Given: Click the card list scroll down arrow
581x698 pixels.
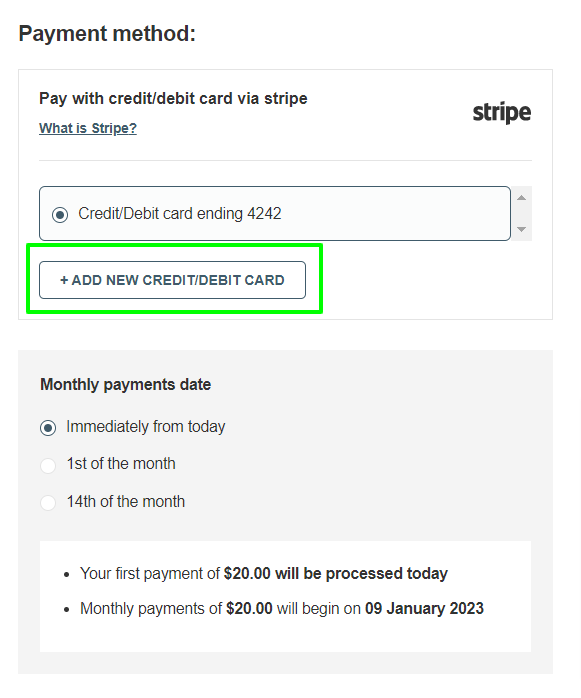Looking at the screenshot, I should click(521, 229).
